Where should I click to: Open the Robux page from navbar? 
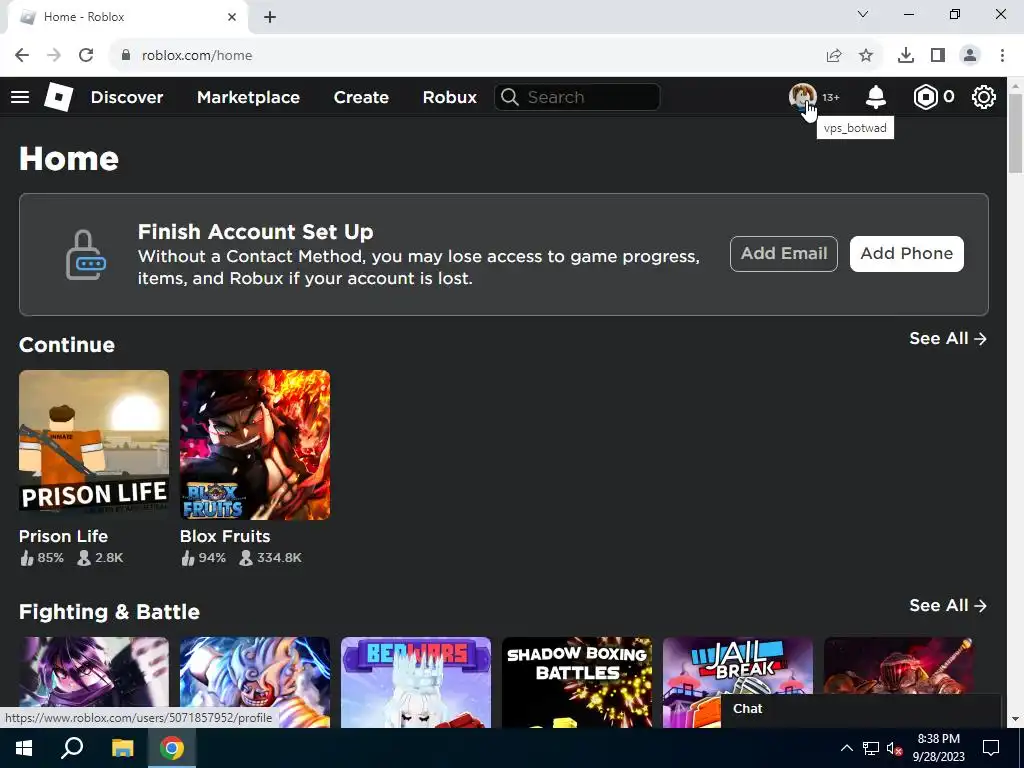[449, 97]
